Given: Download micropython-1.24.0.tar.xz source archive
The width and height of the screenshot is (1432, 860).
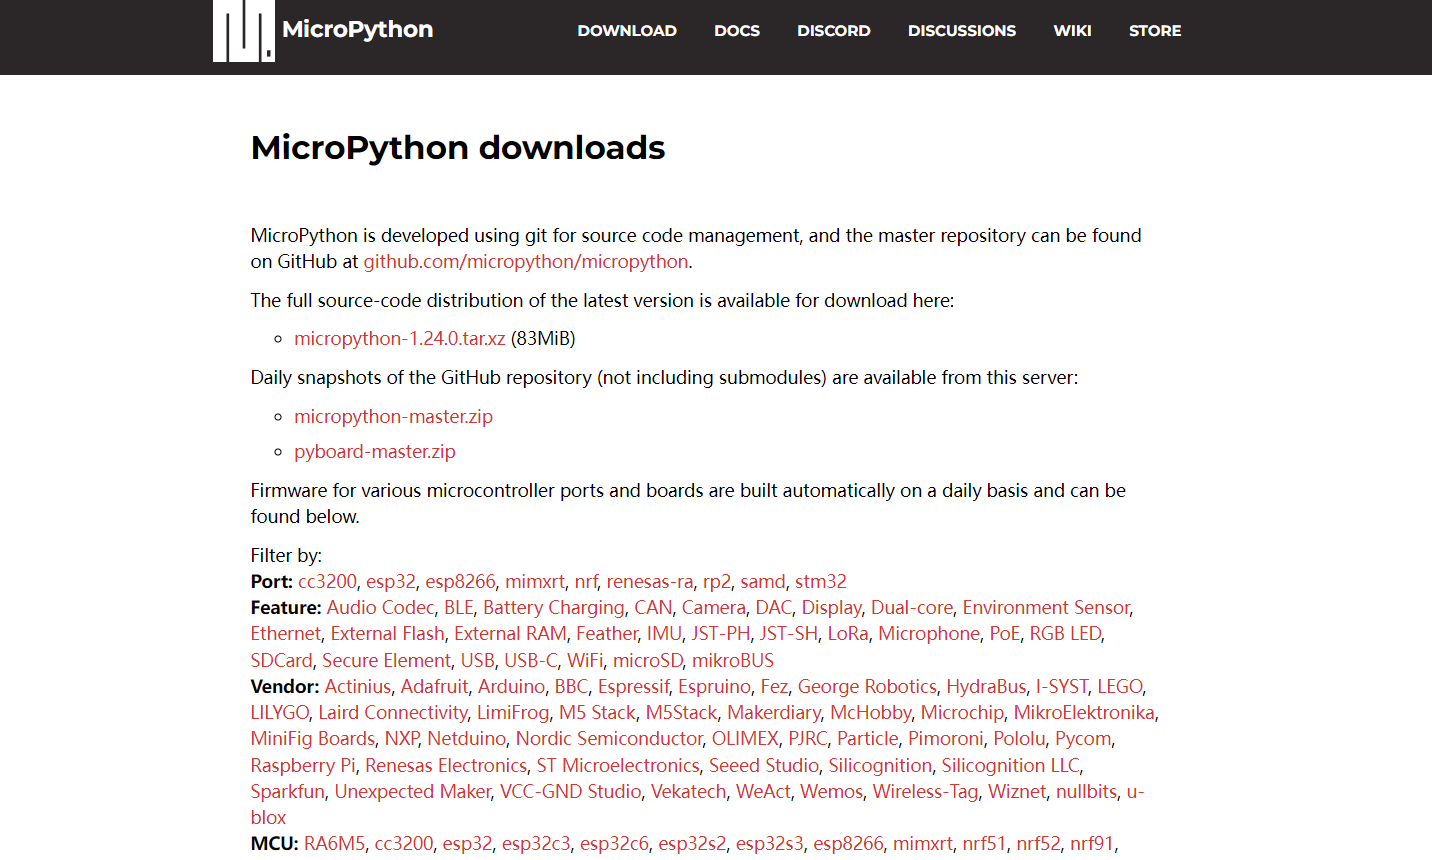Looking at the screenshot, I should [x=400, y=339].
